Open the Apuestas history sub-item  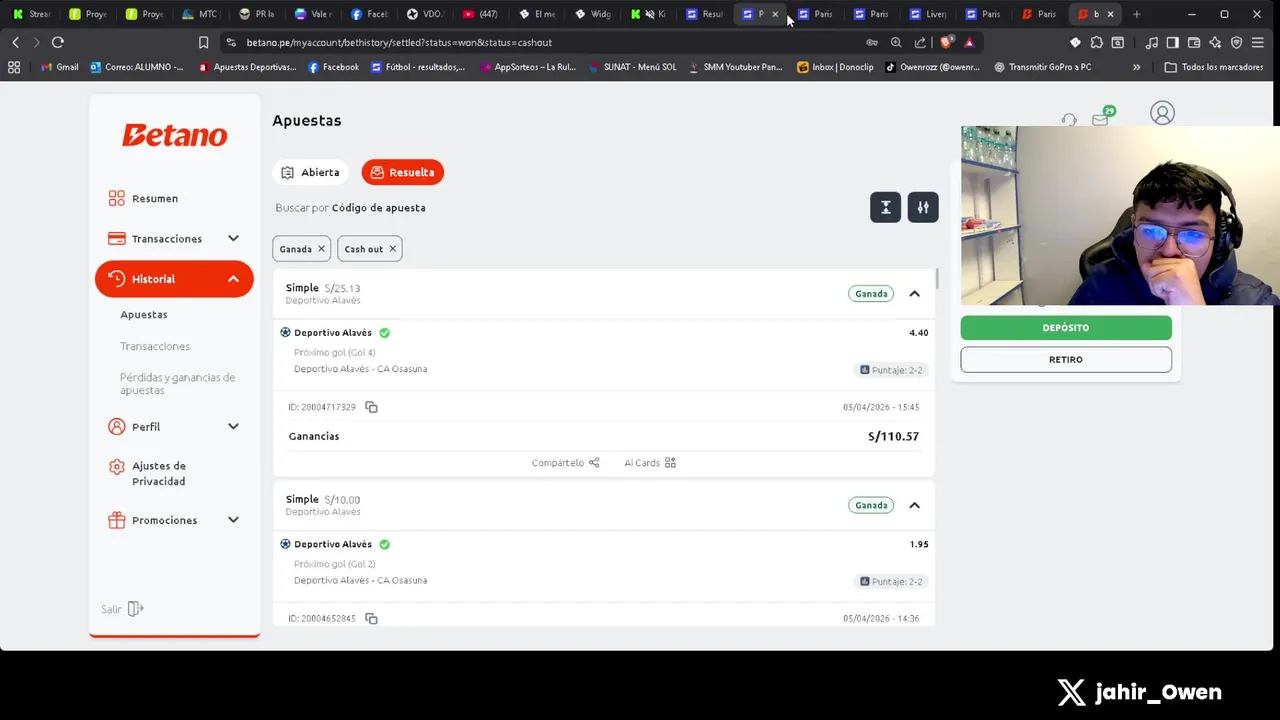click(x=144, y=314)
